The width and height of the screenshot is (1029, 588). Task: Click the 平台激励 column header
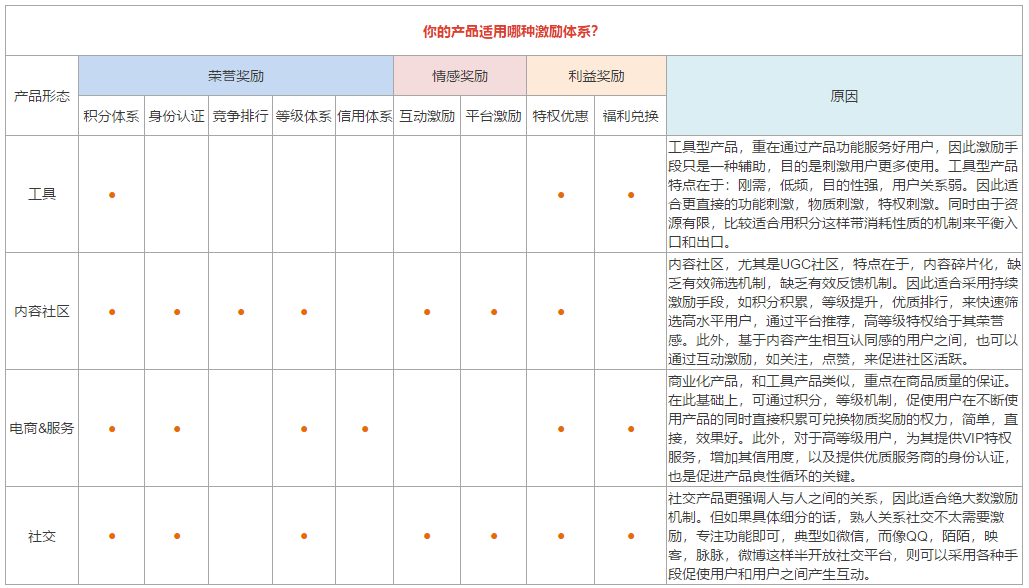(494, 116)
